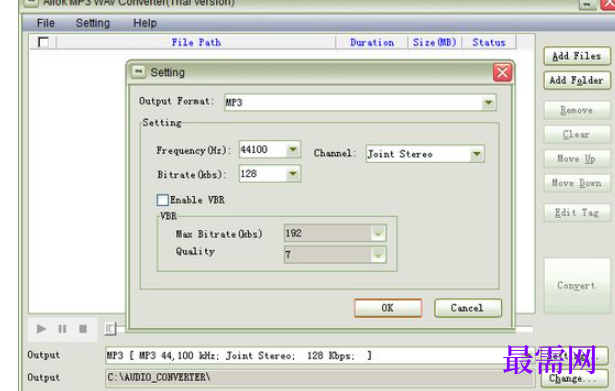Click the playback seek slider handle
Screen dimensions: 615x391
point(111,329)
